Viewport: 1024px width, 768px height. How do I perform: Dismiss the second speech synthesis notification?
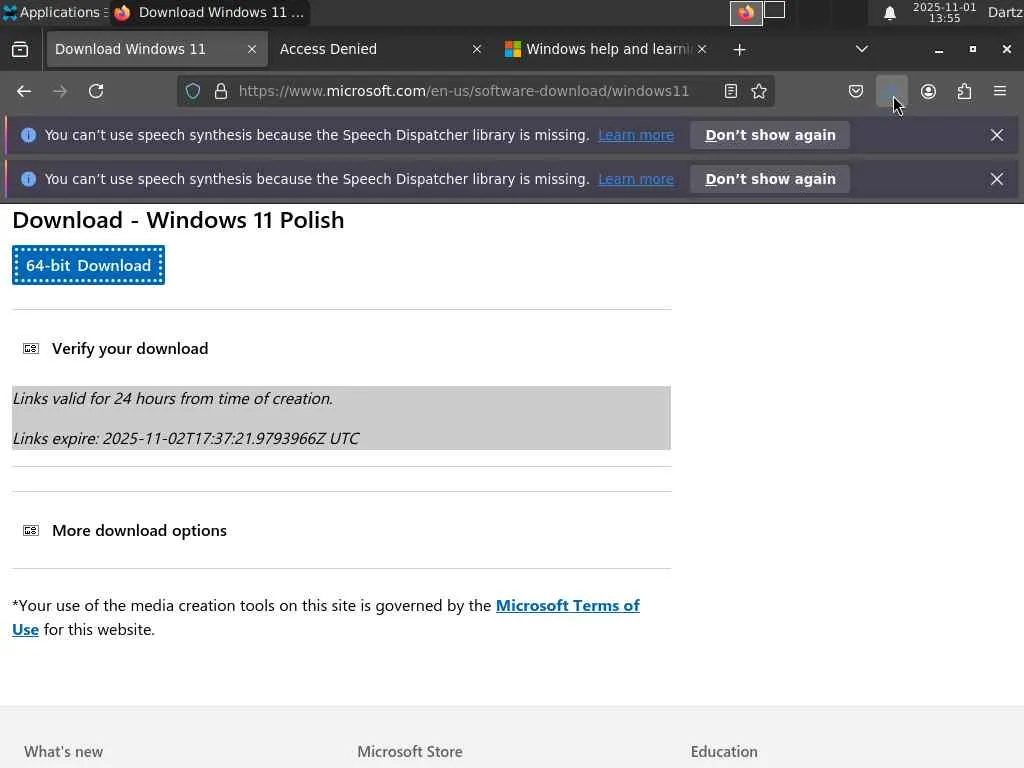pyautogui.click(x=997, y=179)
